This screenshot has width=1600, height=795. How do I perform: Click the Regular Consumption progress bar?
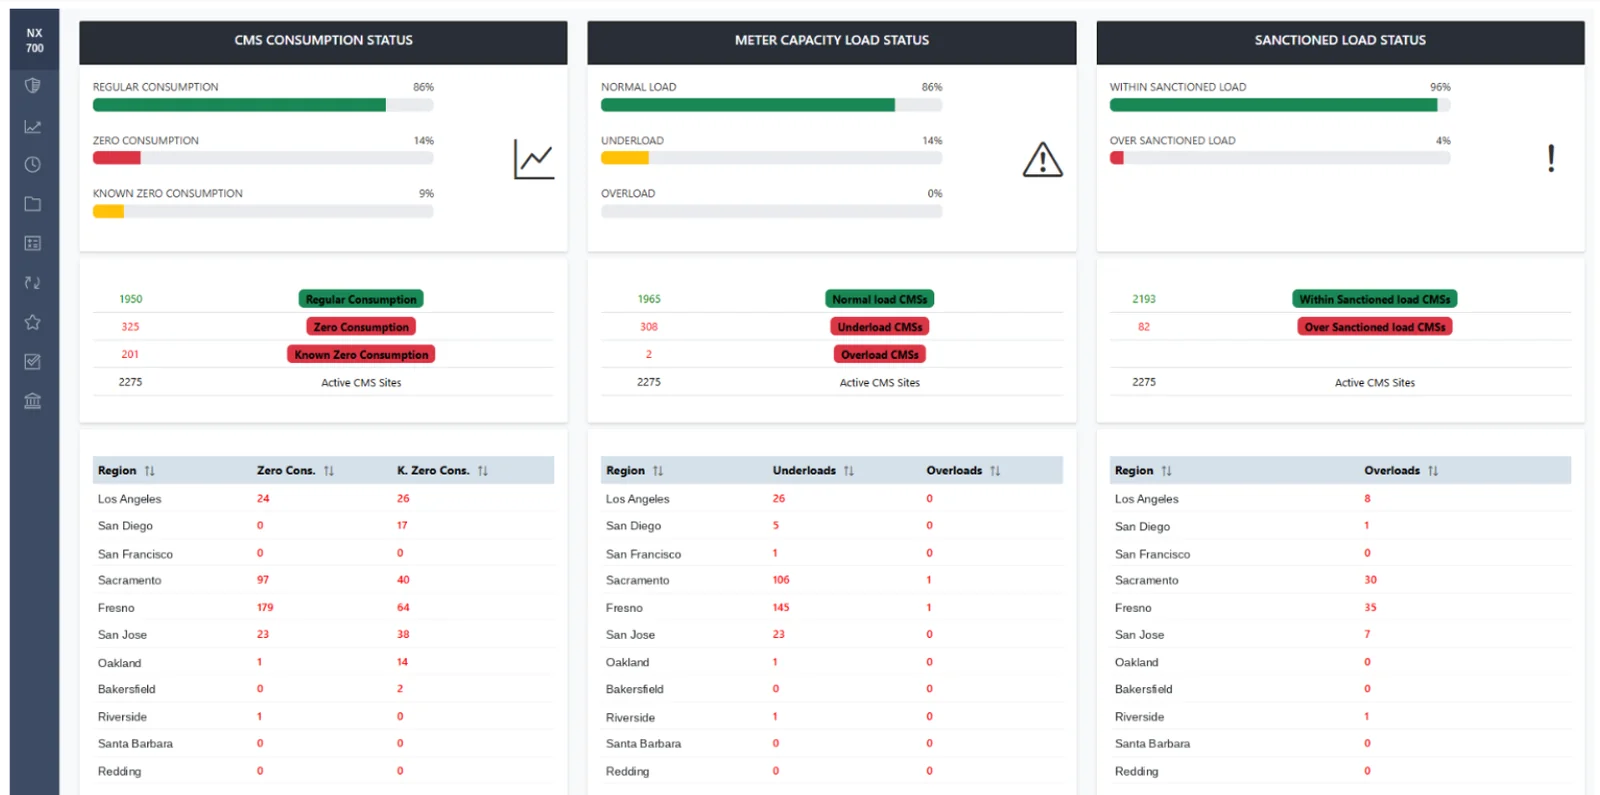pos(263,105)
